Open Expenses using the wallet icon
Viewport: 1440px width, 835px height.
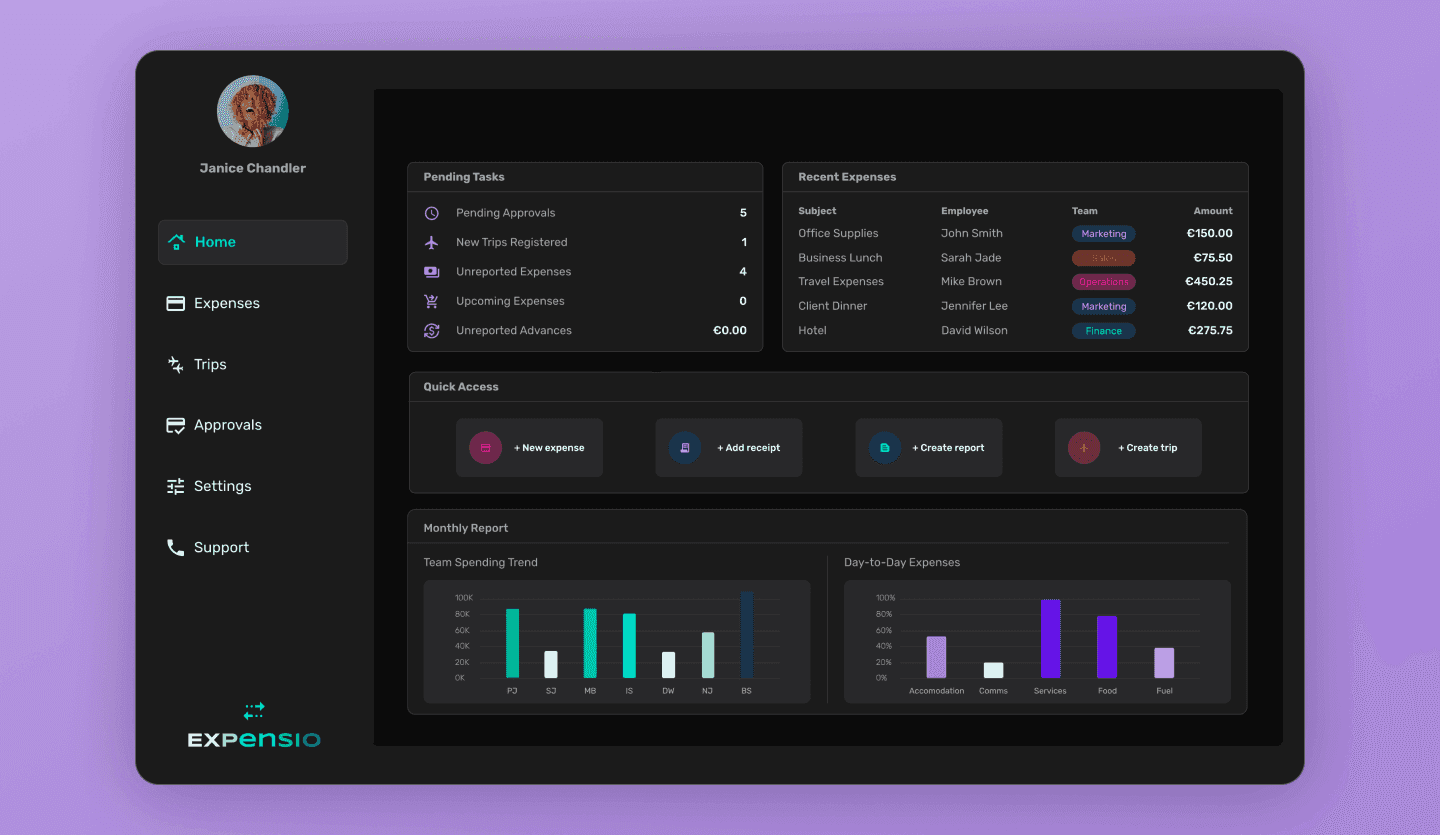tap(176, 302)
